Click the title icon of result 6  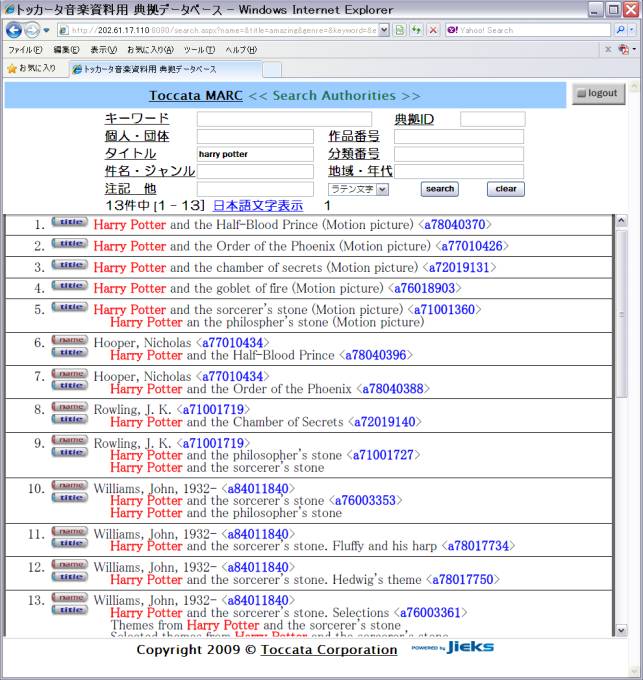pyautogui.click(x=69, y=353)
